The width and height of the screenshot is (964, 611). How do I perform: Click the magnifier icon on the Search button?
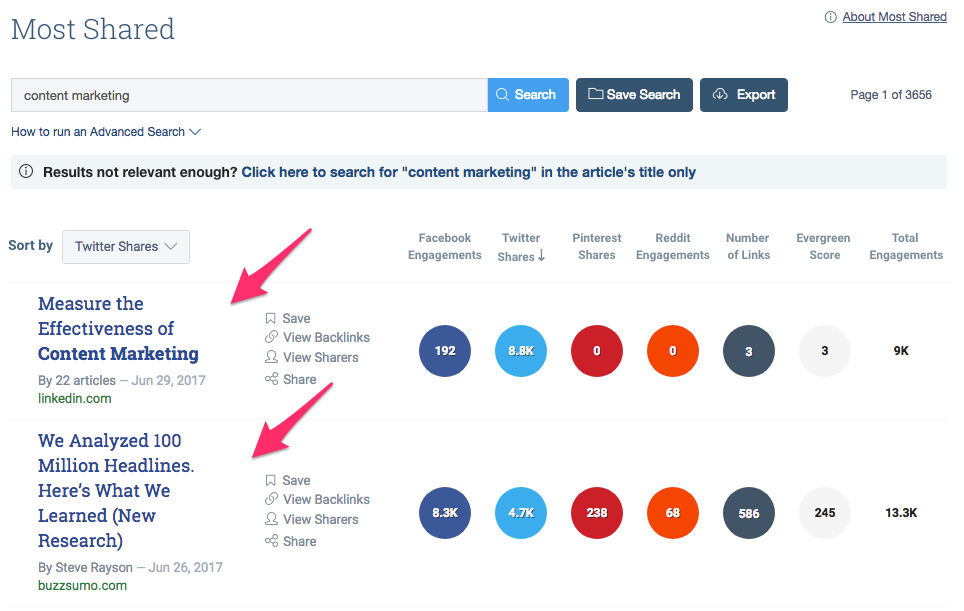coord(503,94)
